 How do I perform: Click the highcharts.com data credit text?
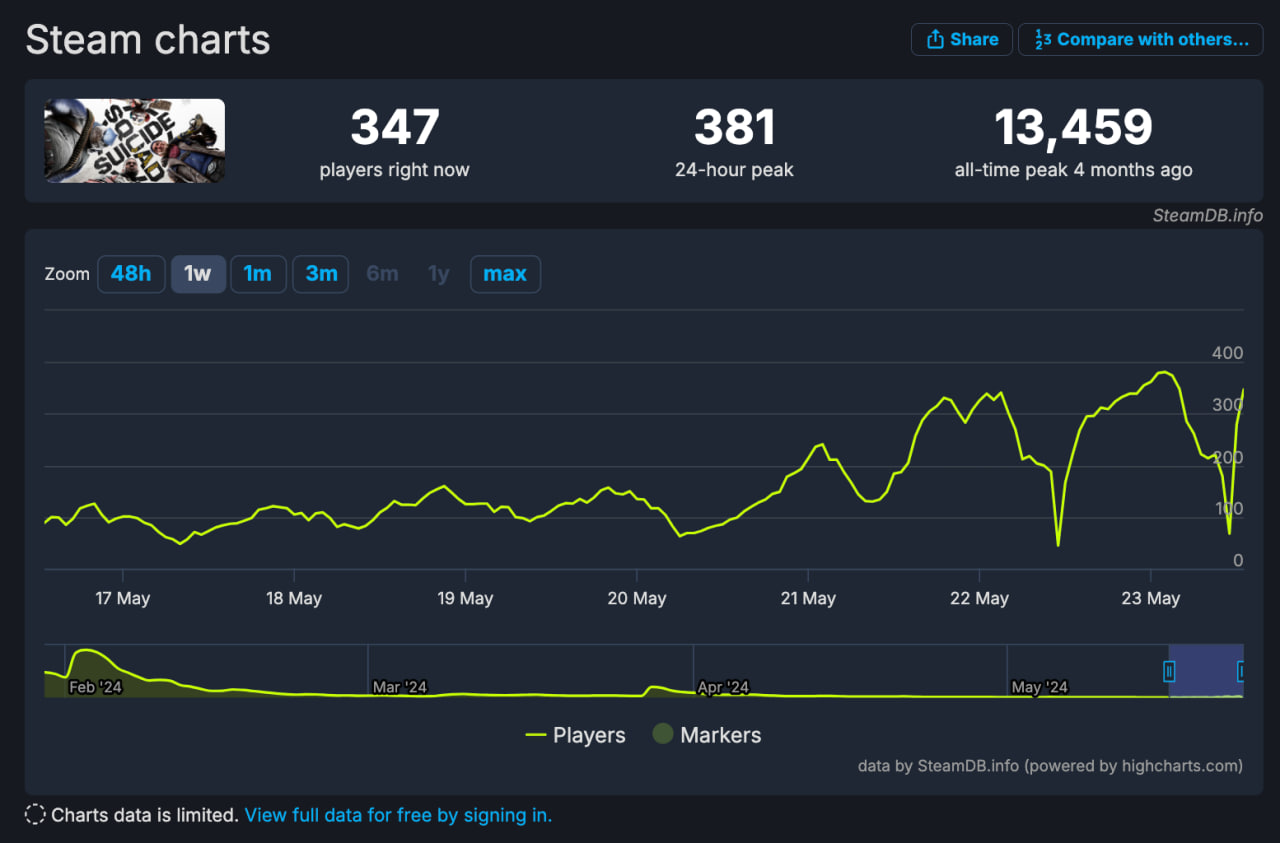pos(1050,766)
